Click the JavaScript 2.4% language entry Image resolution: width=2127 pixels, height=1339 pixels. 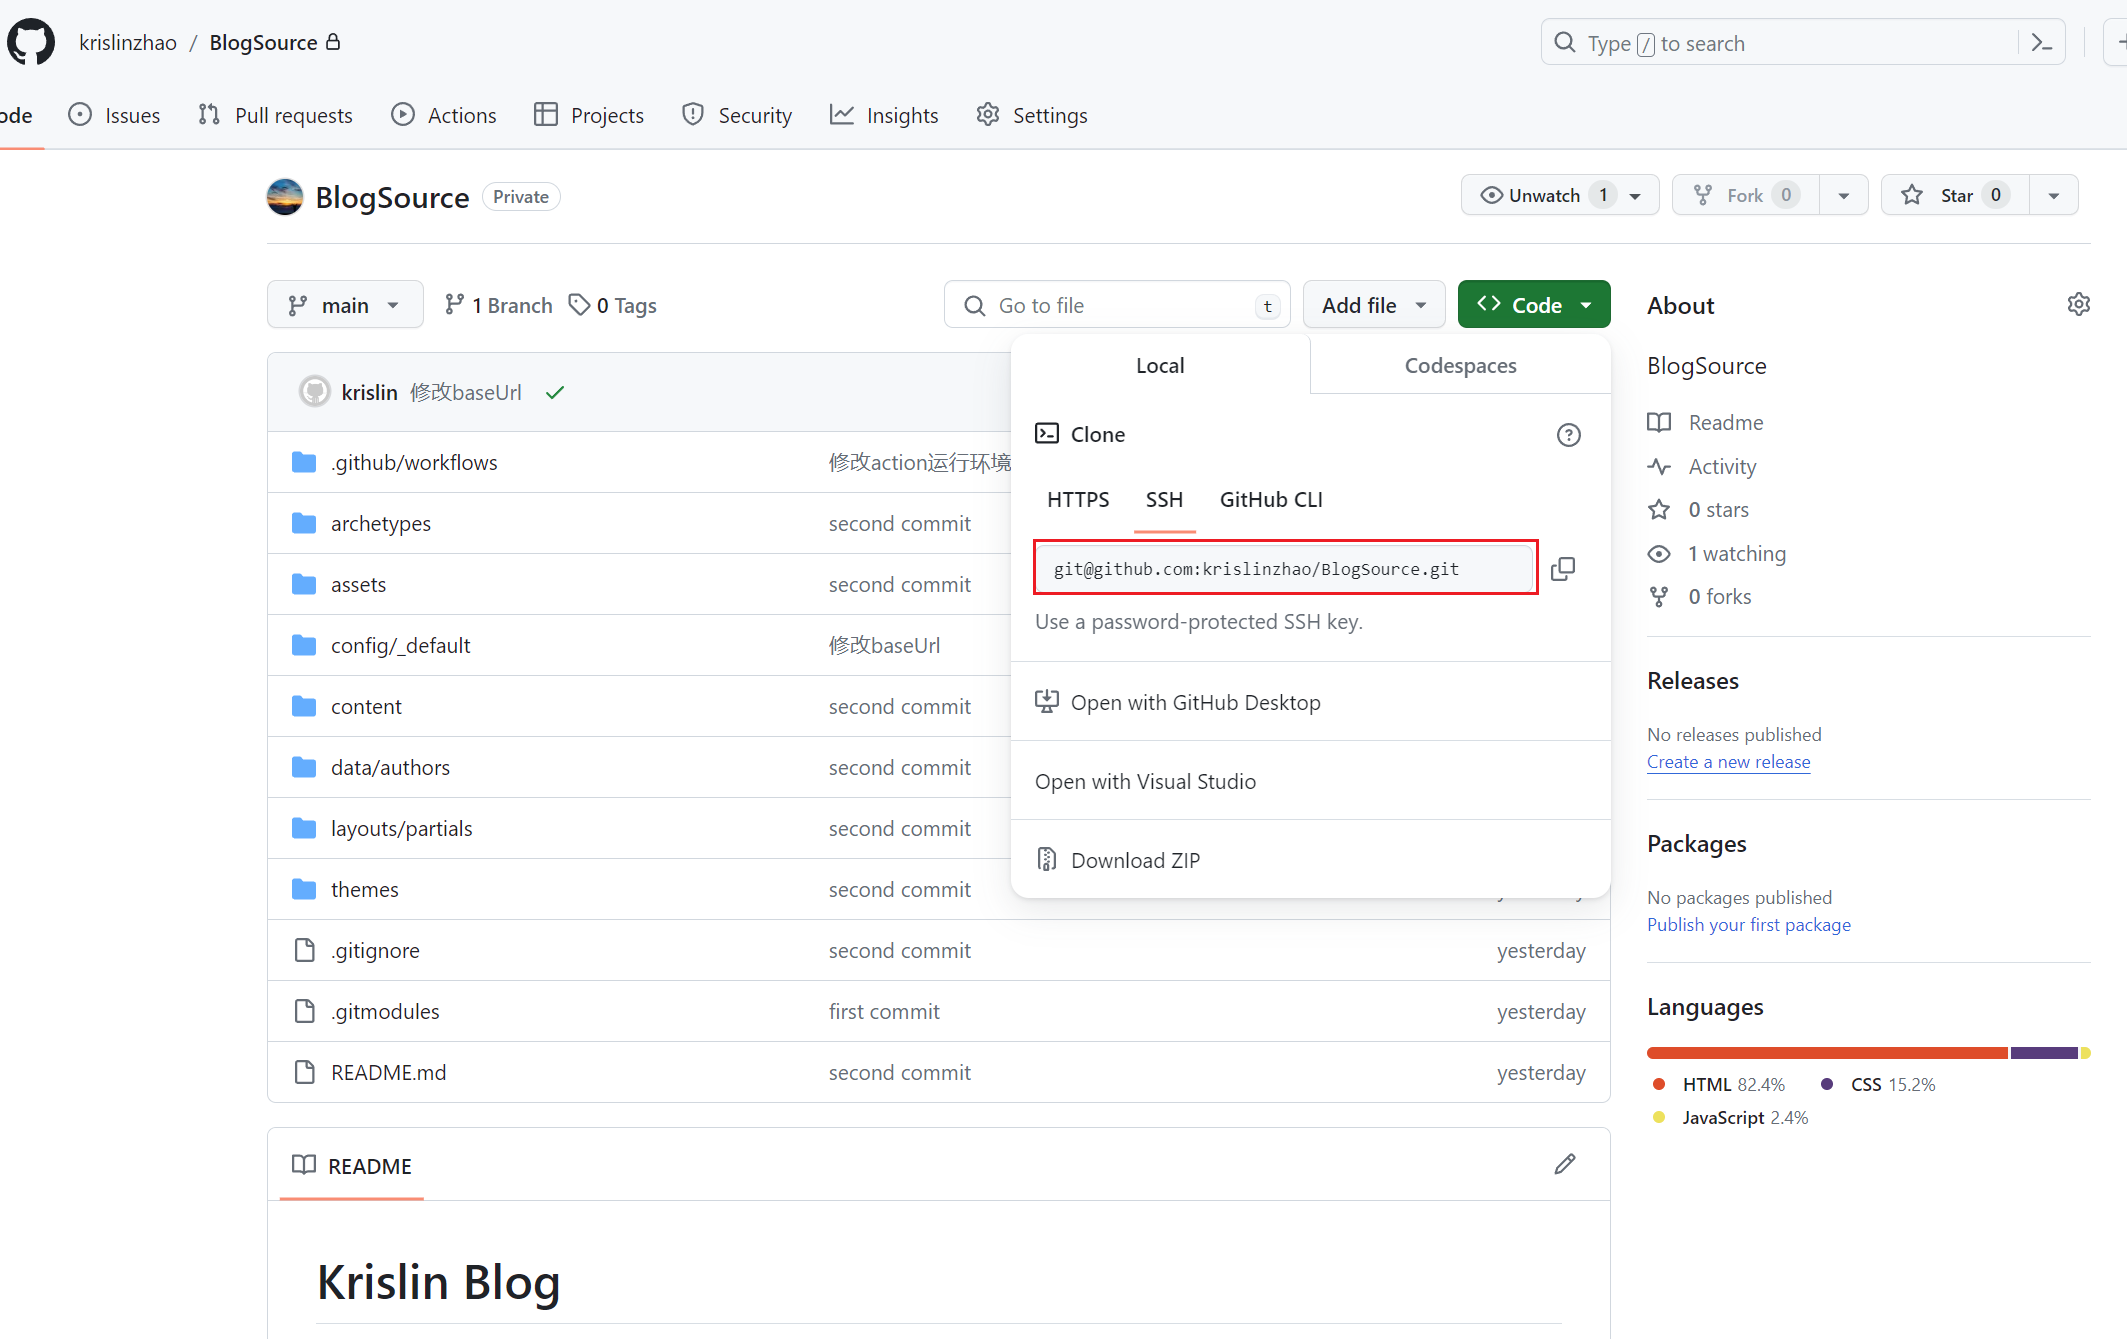click(1730, 1117)
